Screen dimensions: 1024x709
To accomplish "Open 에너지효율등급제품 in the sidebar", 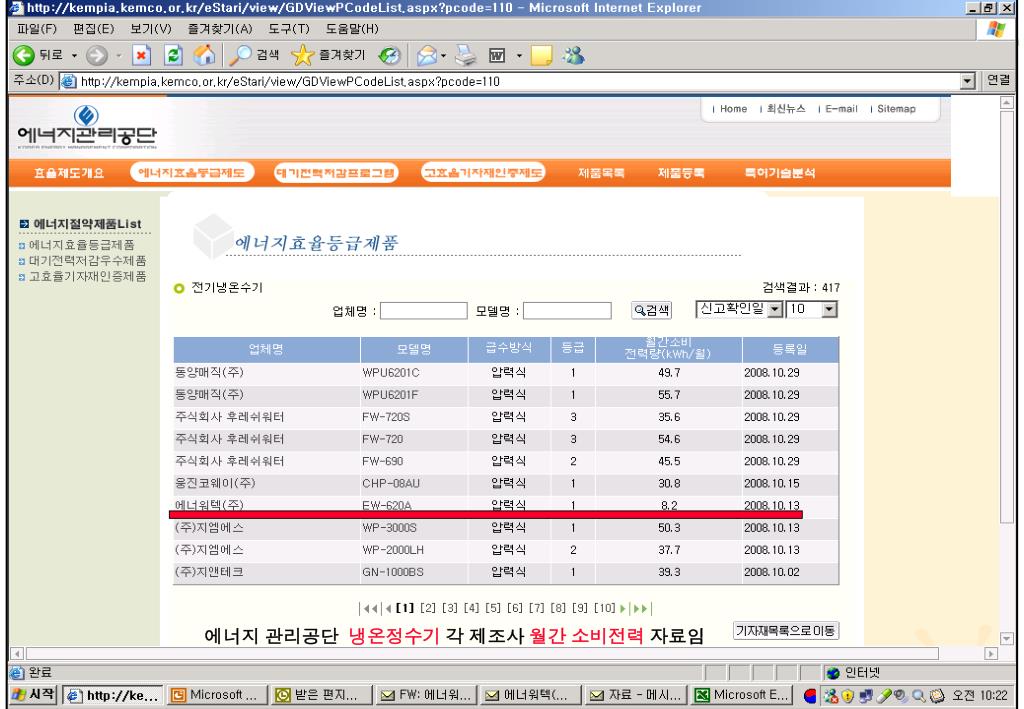I will [x=82, y=245].
